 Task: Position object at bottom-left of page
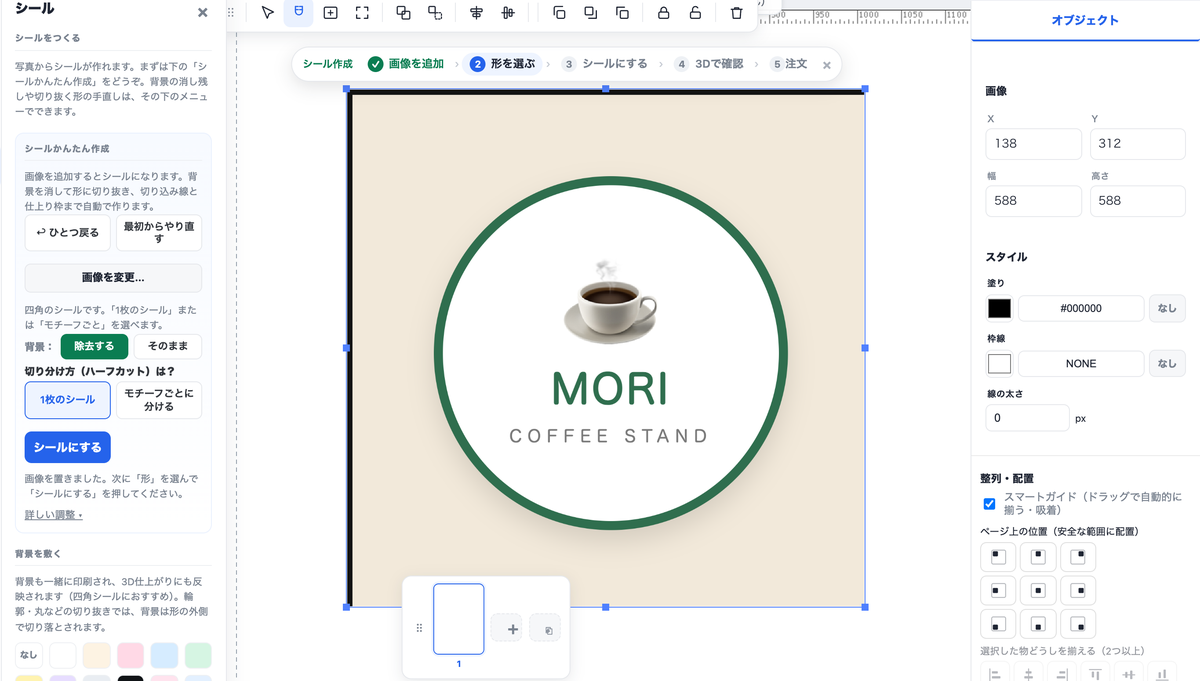tap(998, 625)
